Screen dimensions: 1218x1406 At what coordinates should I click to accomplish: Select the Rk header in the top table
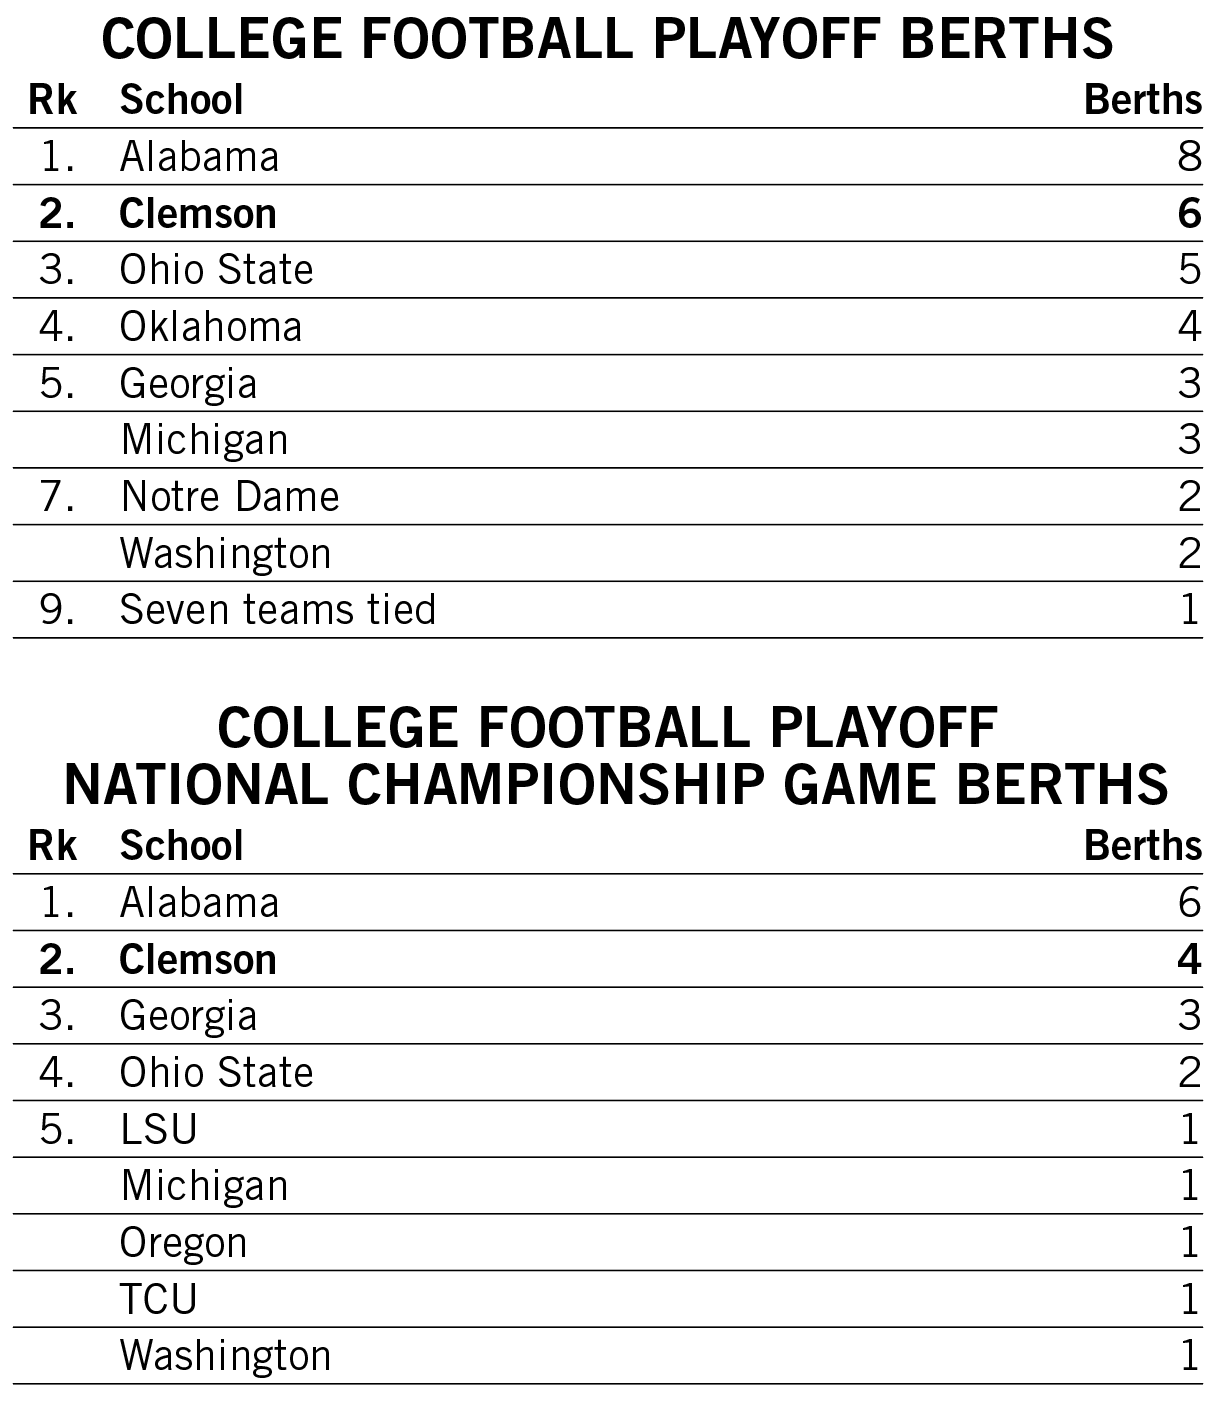[53, 100]
